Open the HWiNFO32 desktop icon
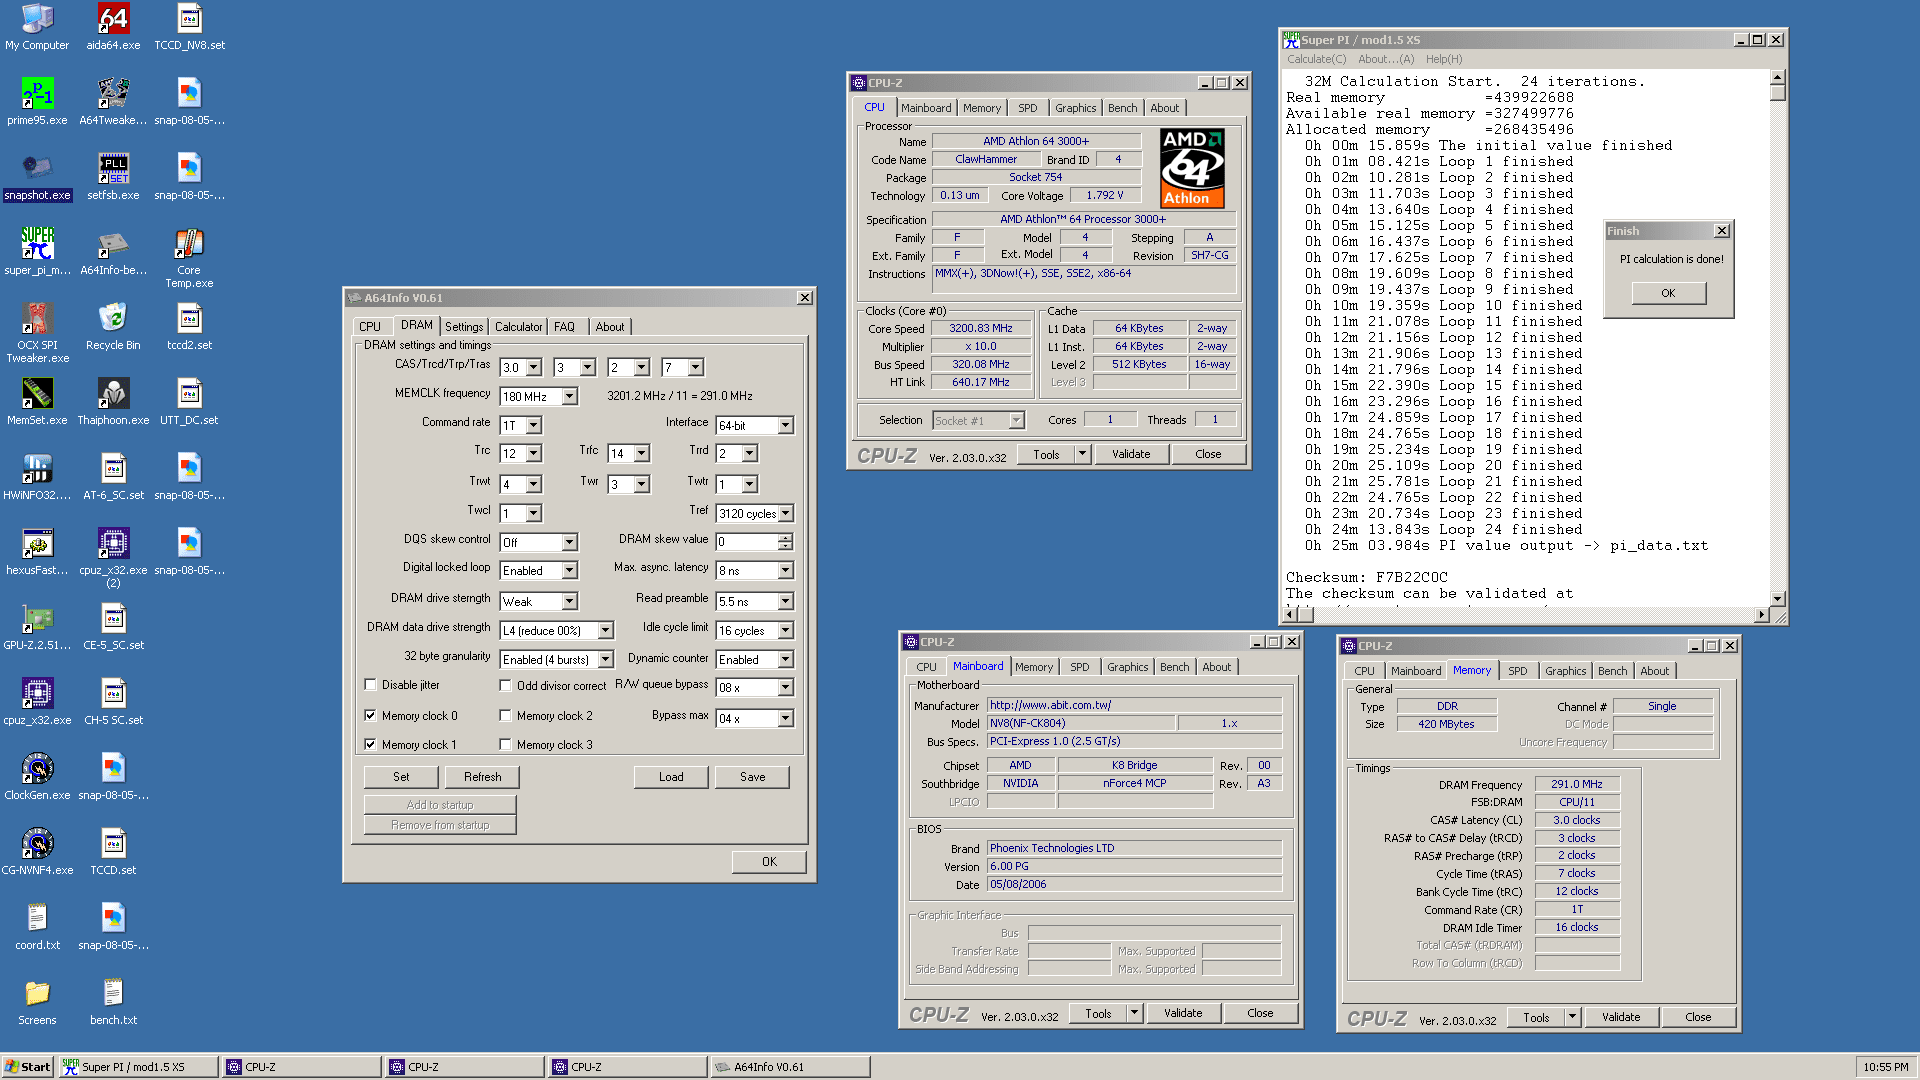The image size is (1920, 1080). pyautogui.click(x=37, y=477)
